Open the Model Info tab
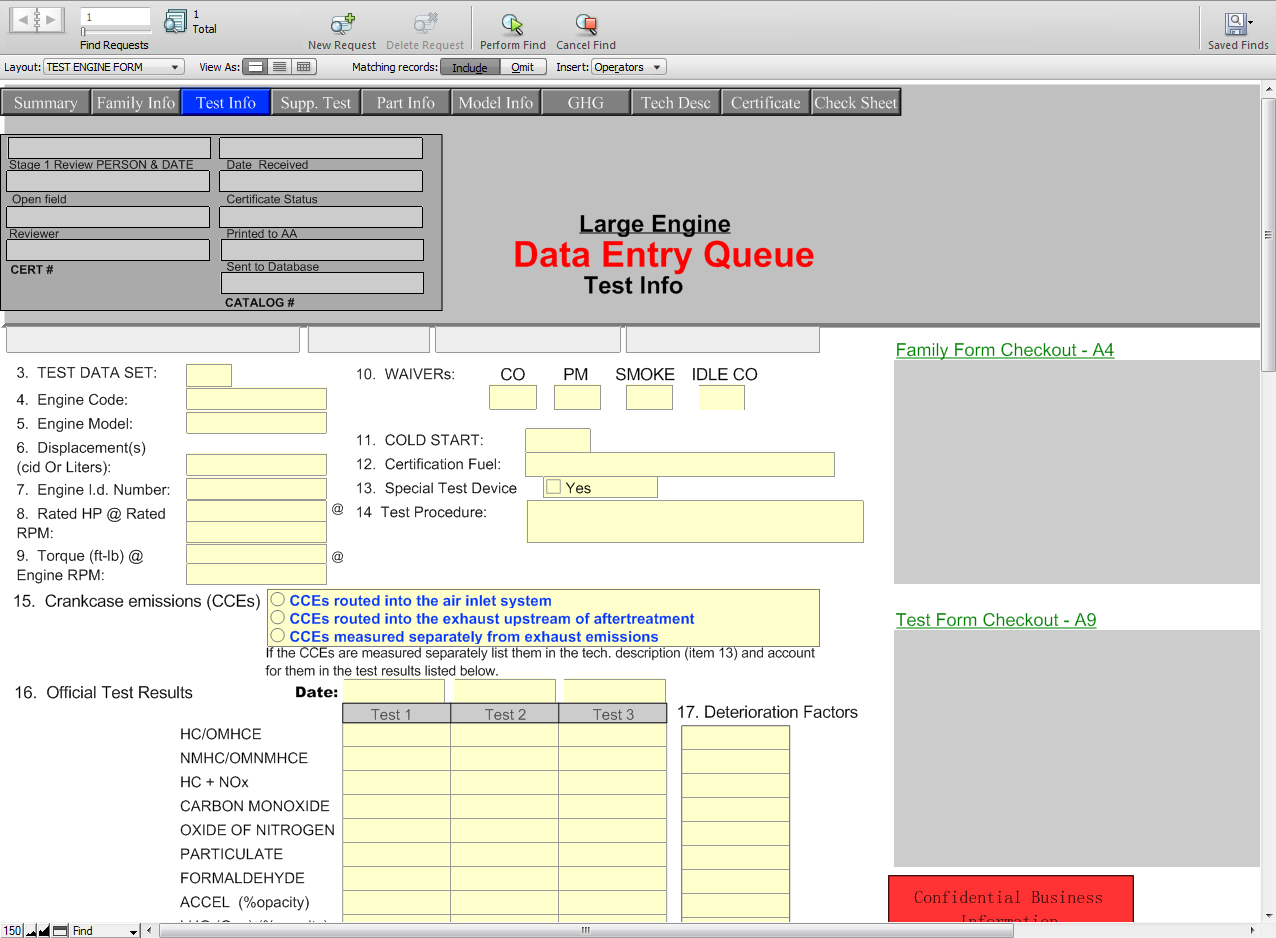 (x=496, y=102)
